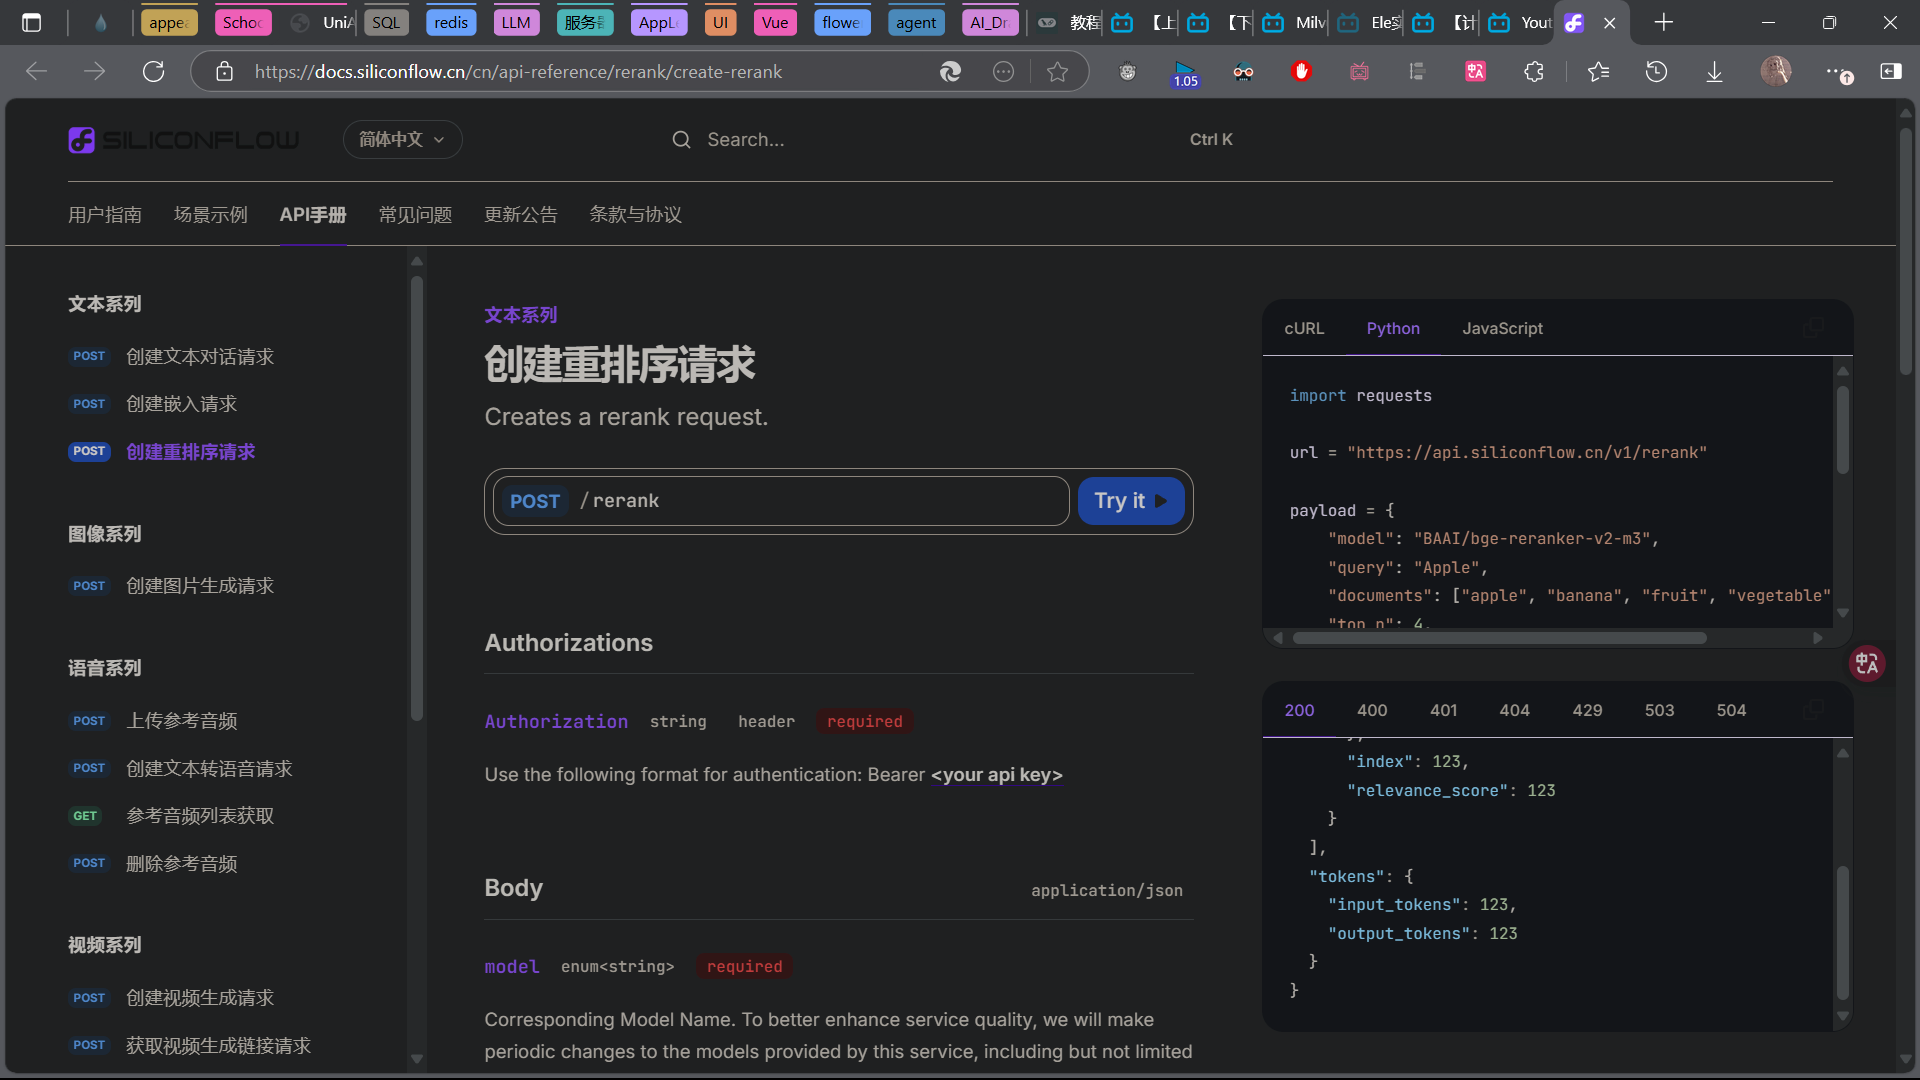1920x1080 pixels.
Task: Open the tab actions menu icon
Action: coord(32,22)
